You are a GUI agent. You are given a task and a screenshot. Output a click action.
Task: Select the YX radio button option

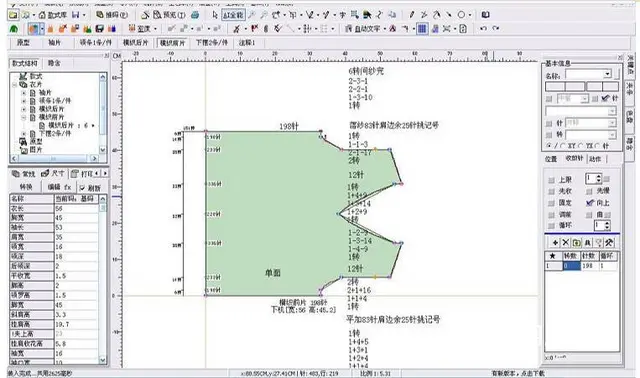coord(581,146)
